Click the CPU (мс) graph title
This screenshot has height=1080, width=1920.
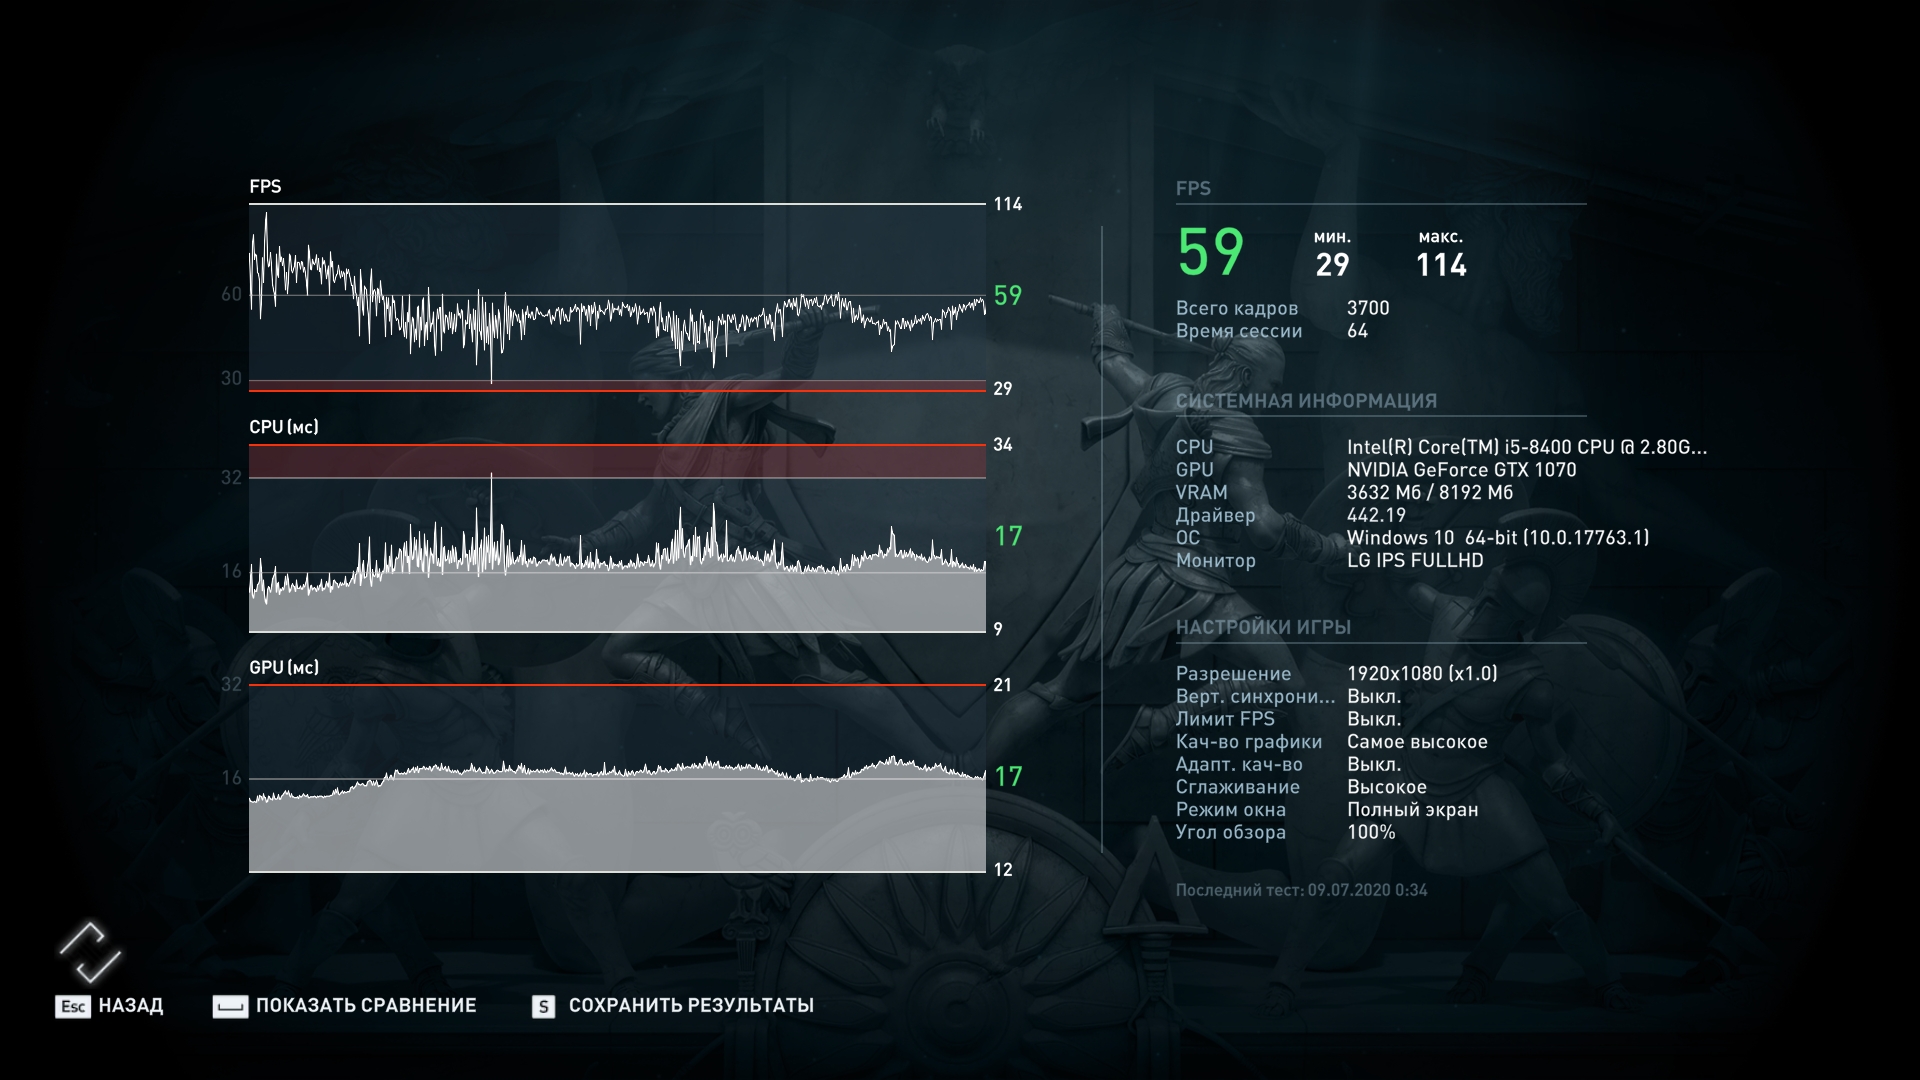[x=284, y=427]
